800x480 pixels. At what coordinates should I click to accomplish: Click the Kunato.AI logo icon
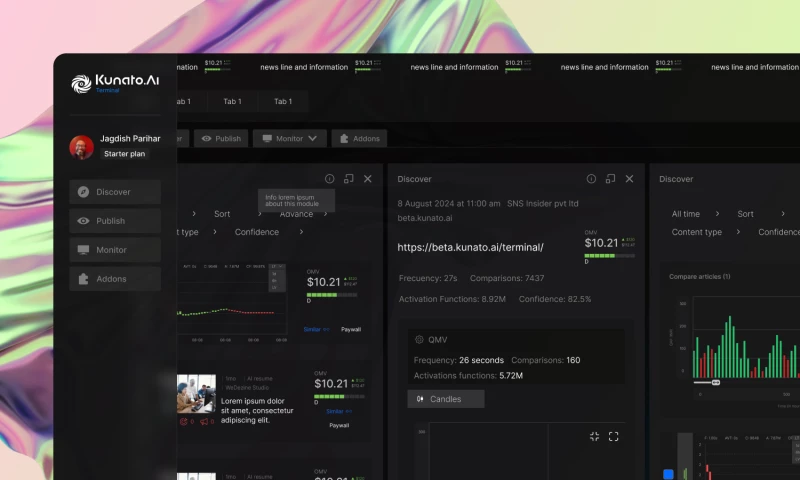point(81,84)
